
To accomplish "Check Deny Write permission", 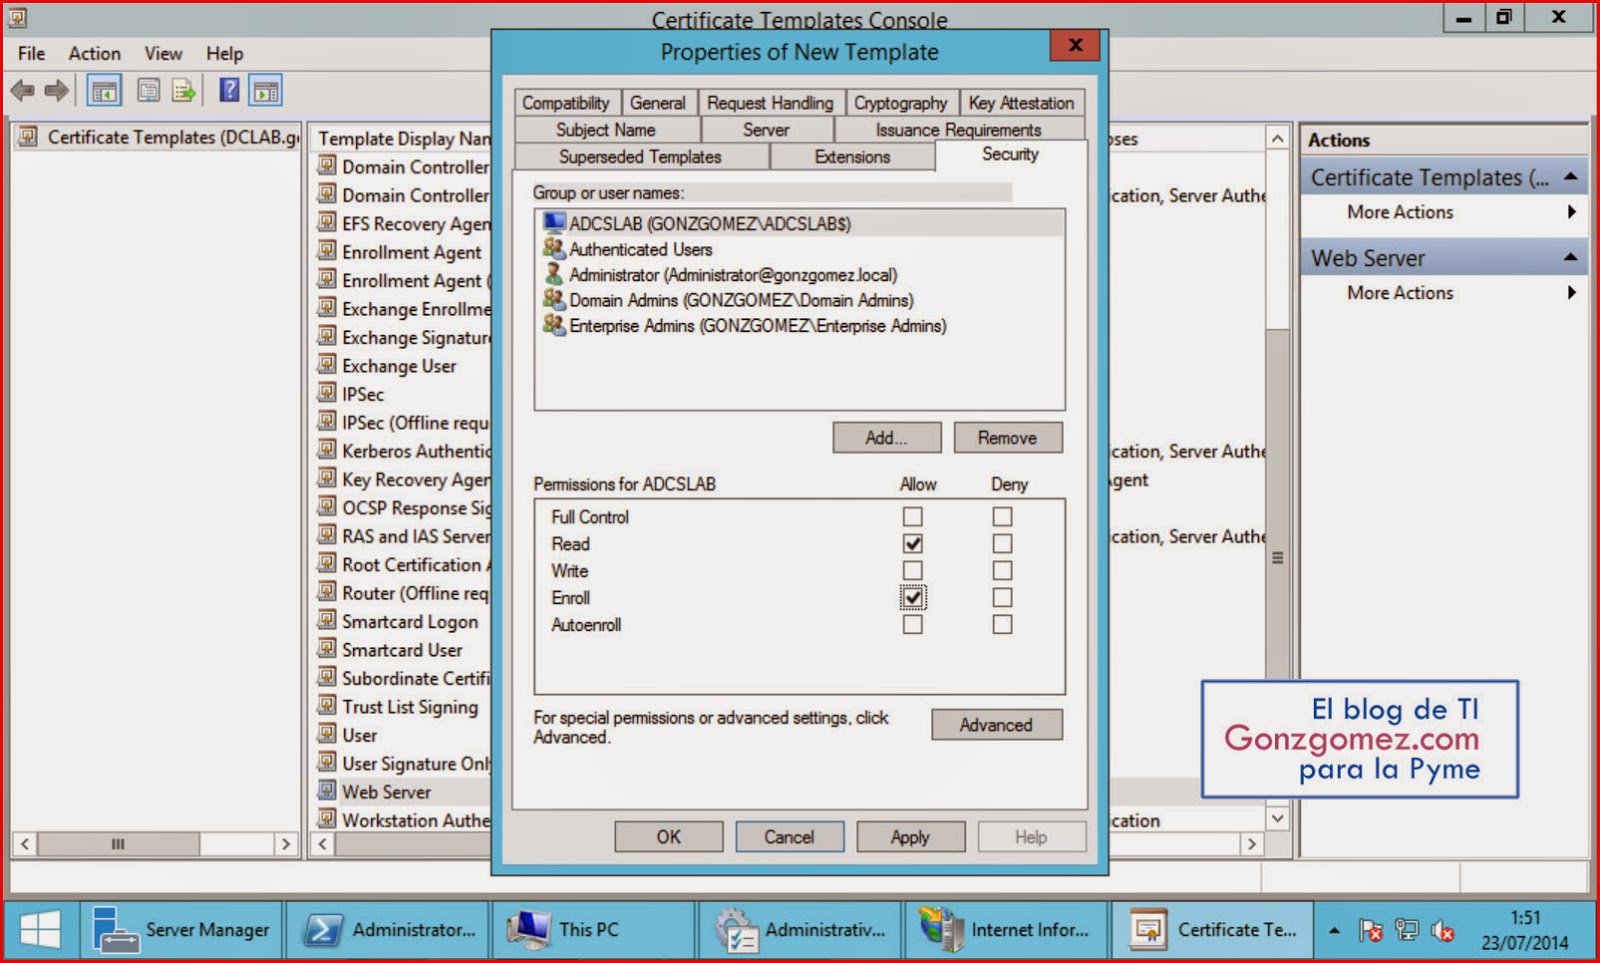I will tap(1002, 570).
